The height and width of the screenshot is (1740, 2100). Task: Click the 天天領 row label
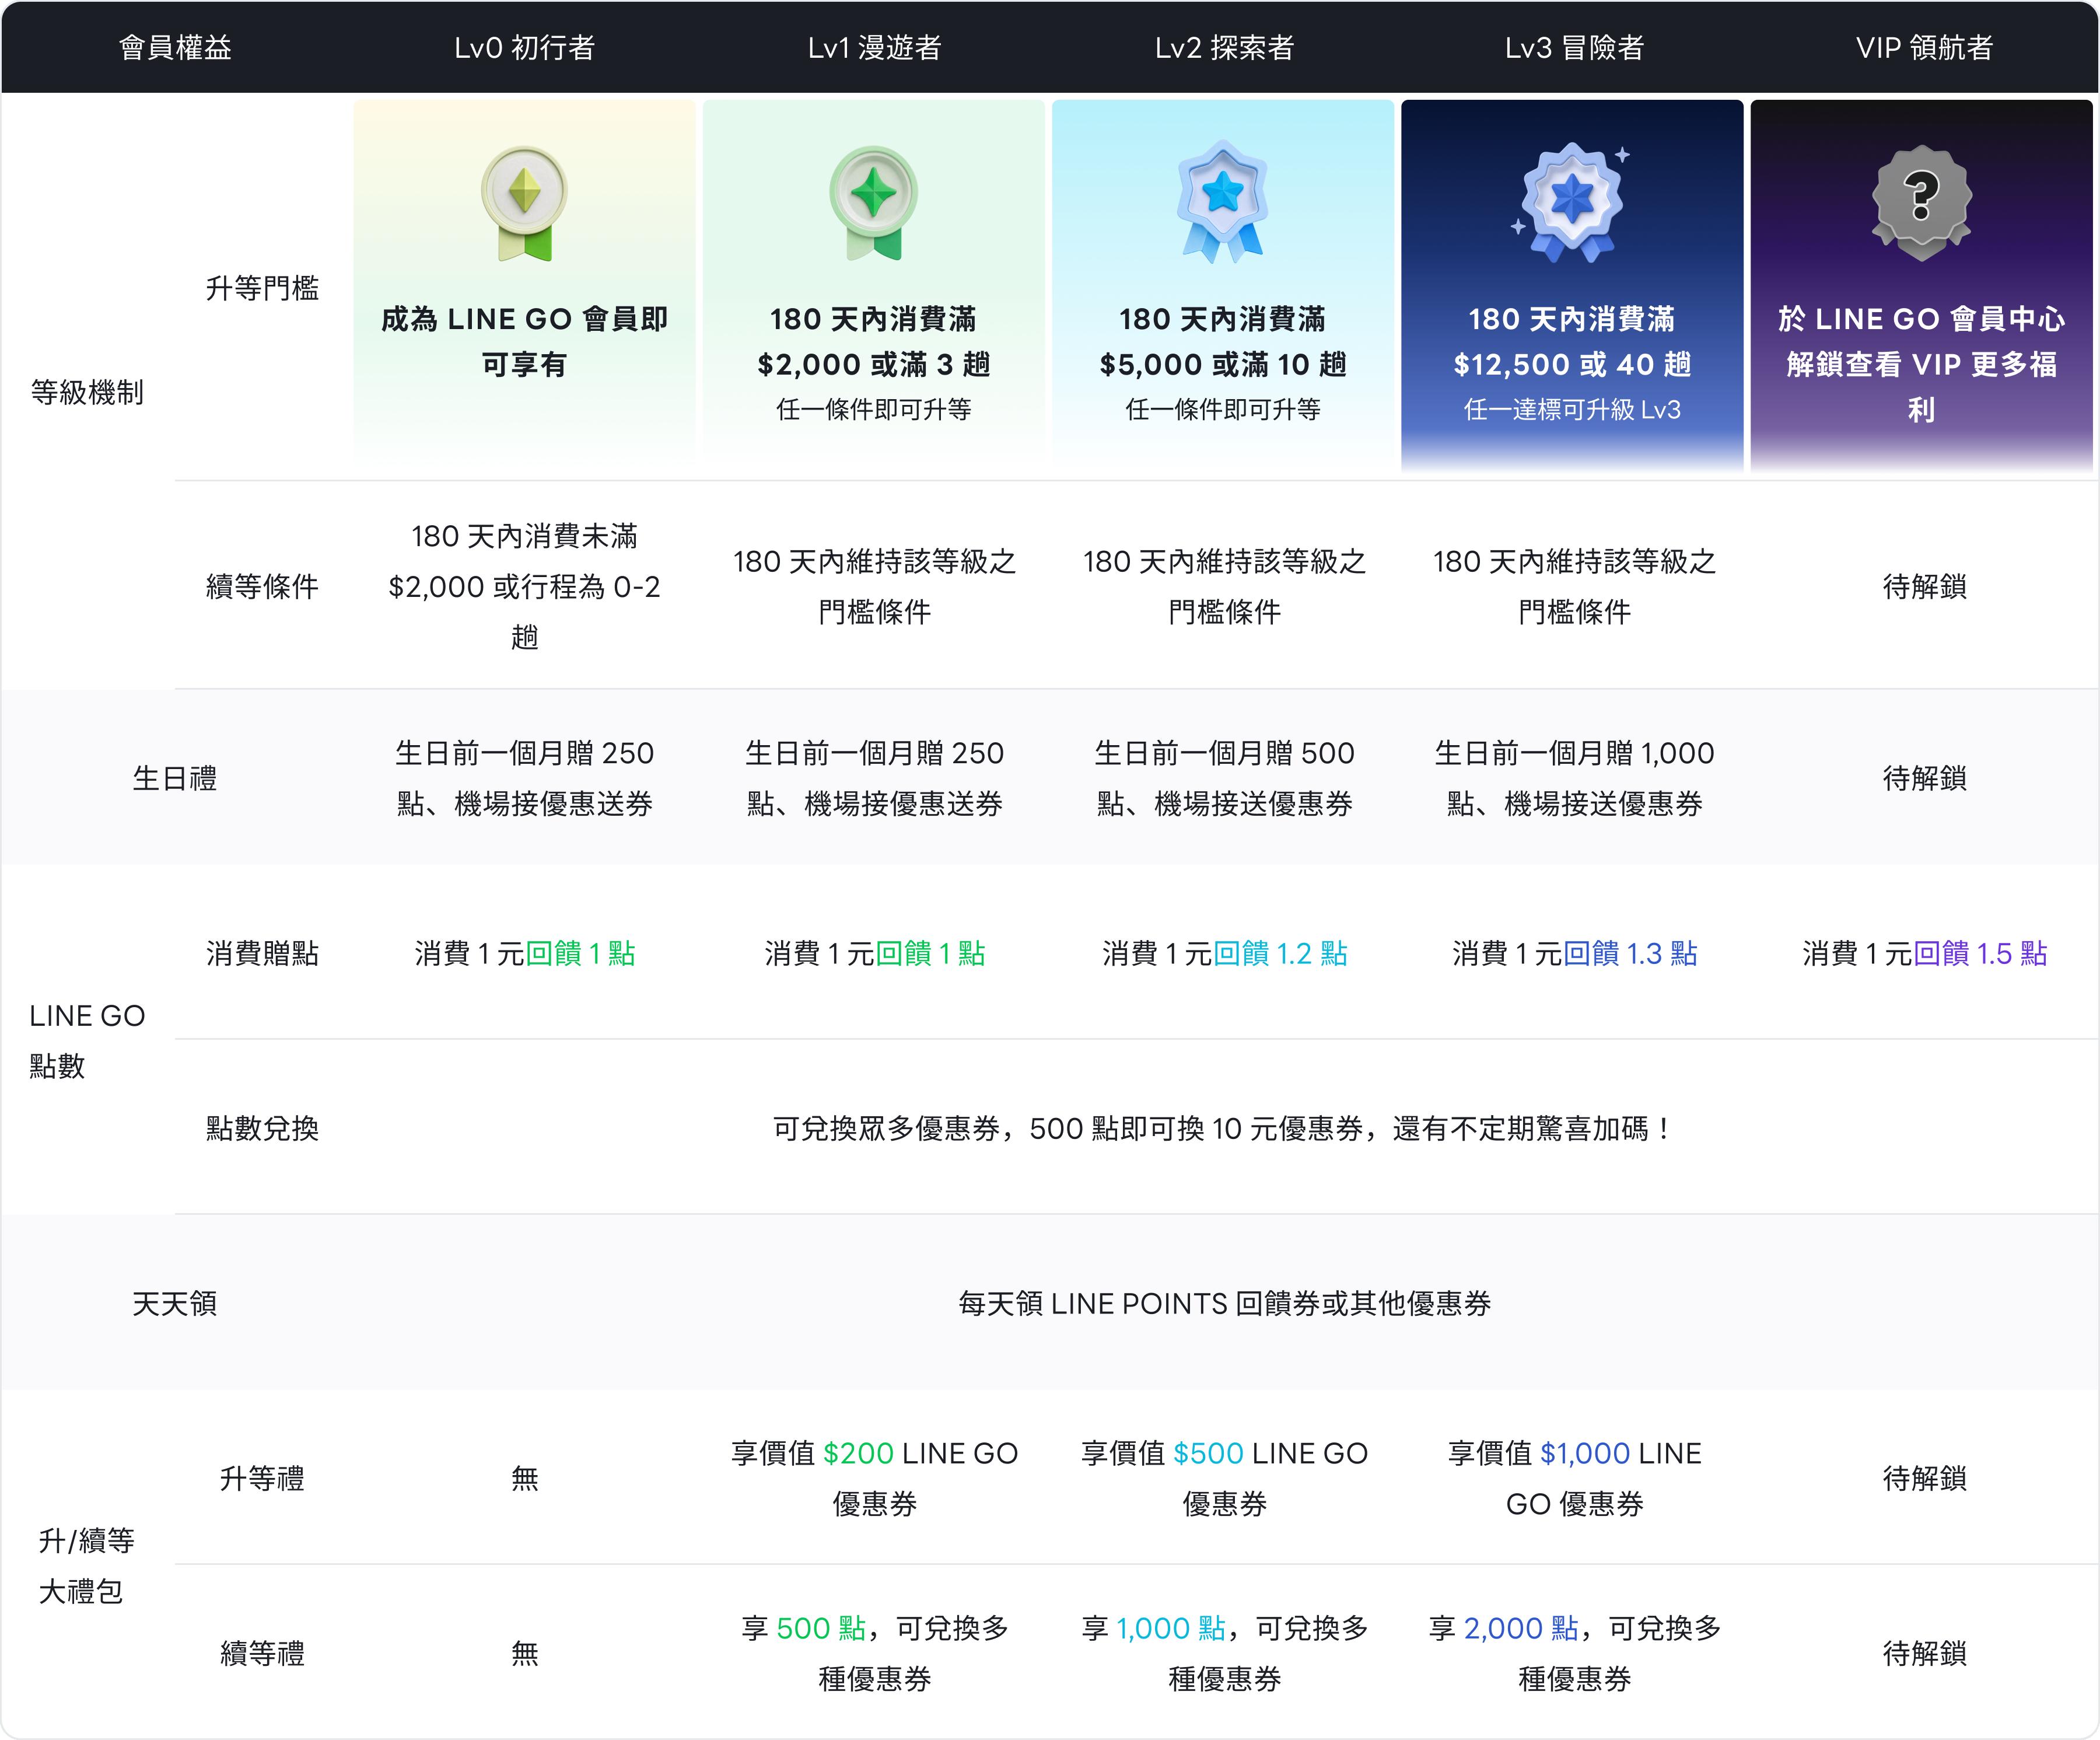pyautogui.click(x=175, y=1303)
